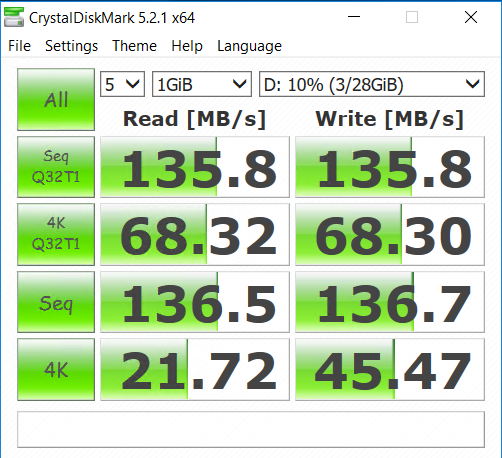Click the Seq Q32T1 write result 135.8

[390, 167]
